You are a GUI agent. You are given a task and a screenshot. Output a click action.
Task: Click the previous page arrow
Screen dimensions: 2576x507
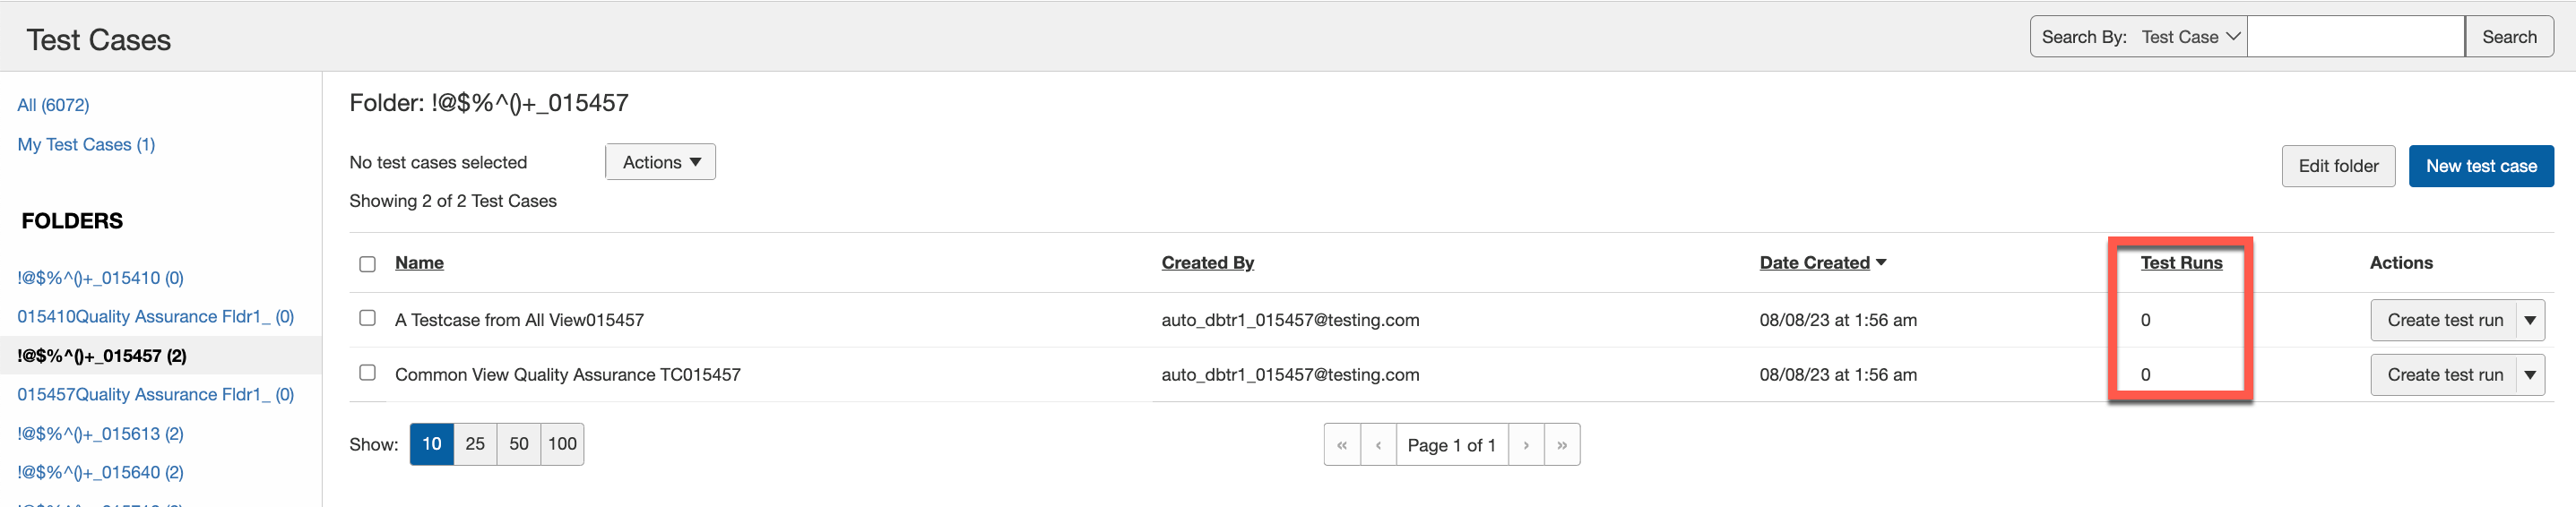pyautogui.click(x=1378, y=445)
